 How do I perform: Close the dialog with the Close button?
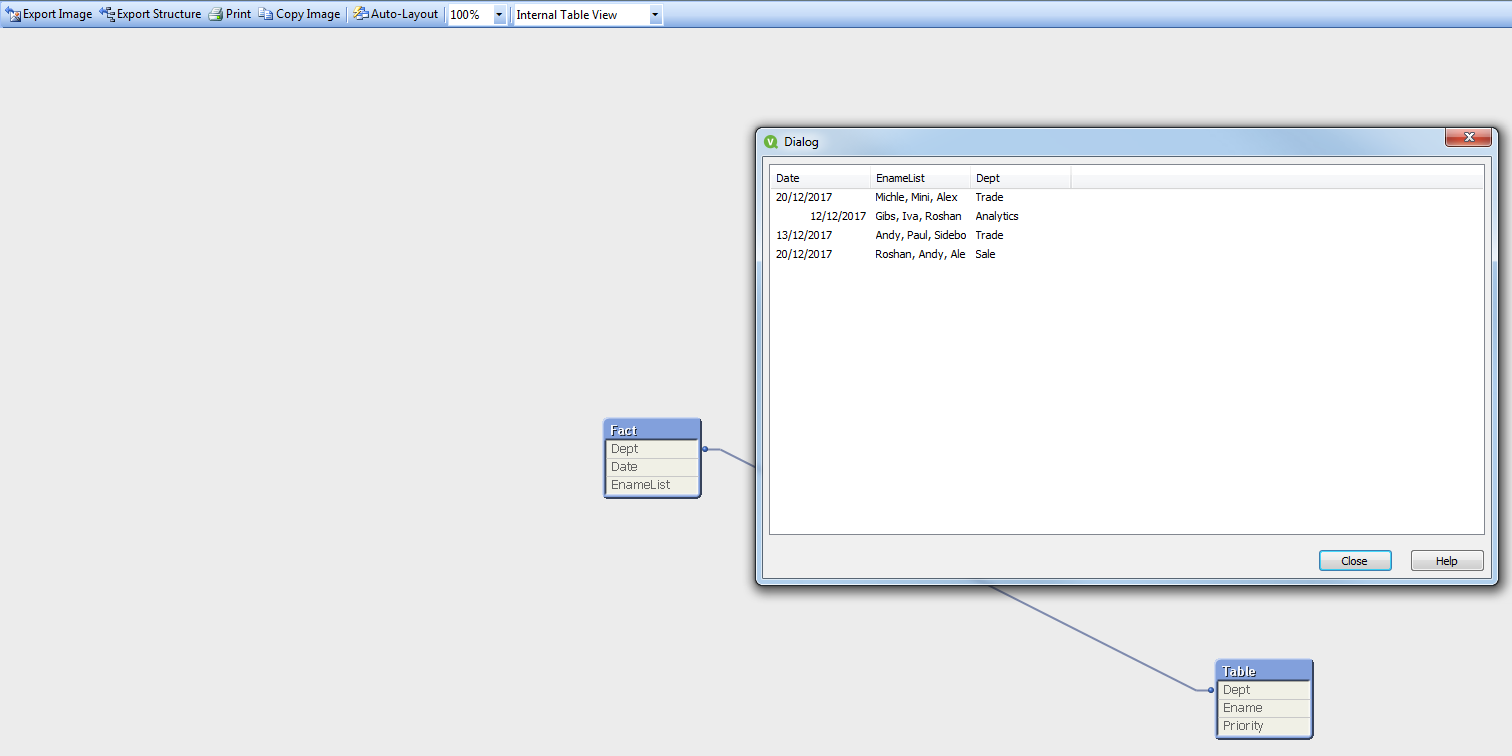(1355, 561)
